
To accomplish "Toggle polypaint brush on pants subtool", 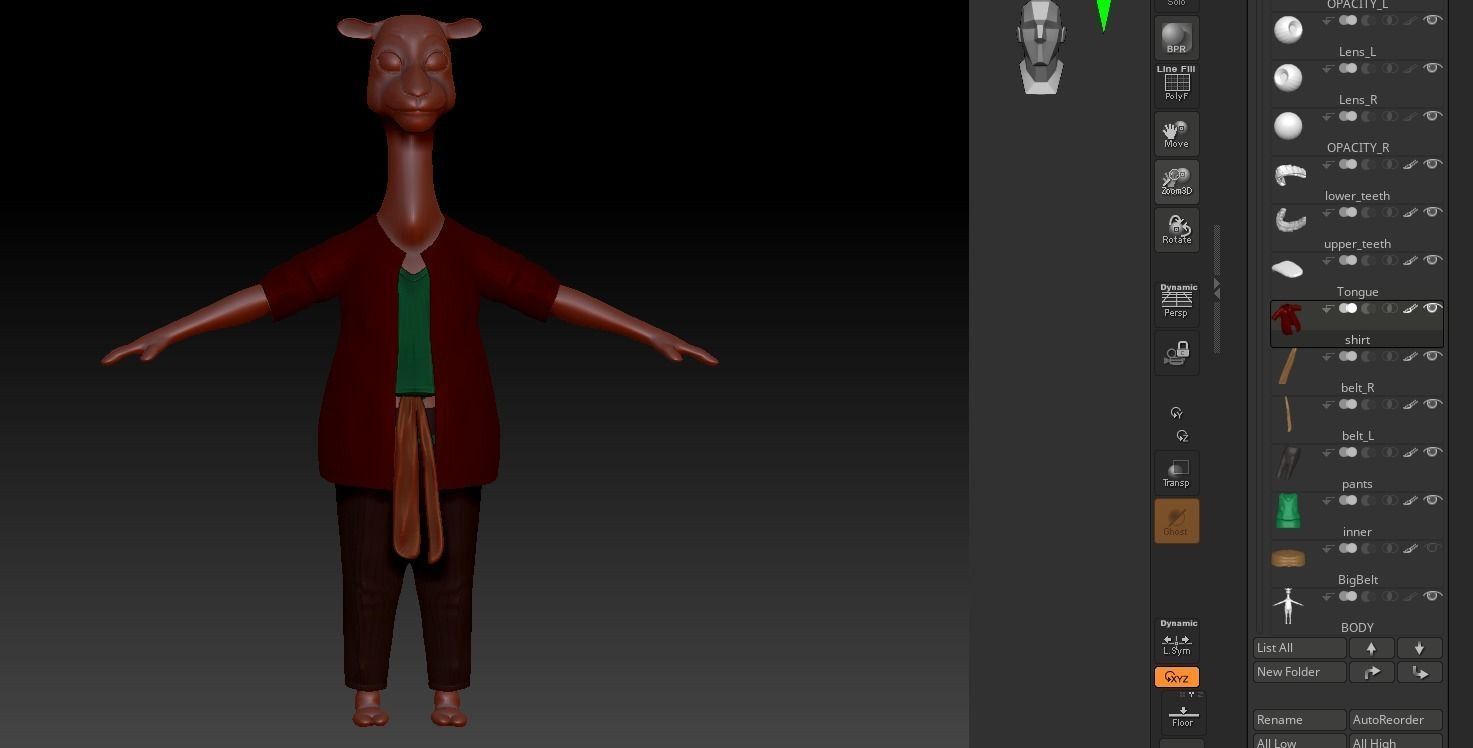I will click(x=1410, y=452).
